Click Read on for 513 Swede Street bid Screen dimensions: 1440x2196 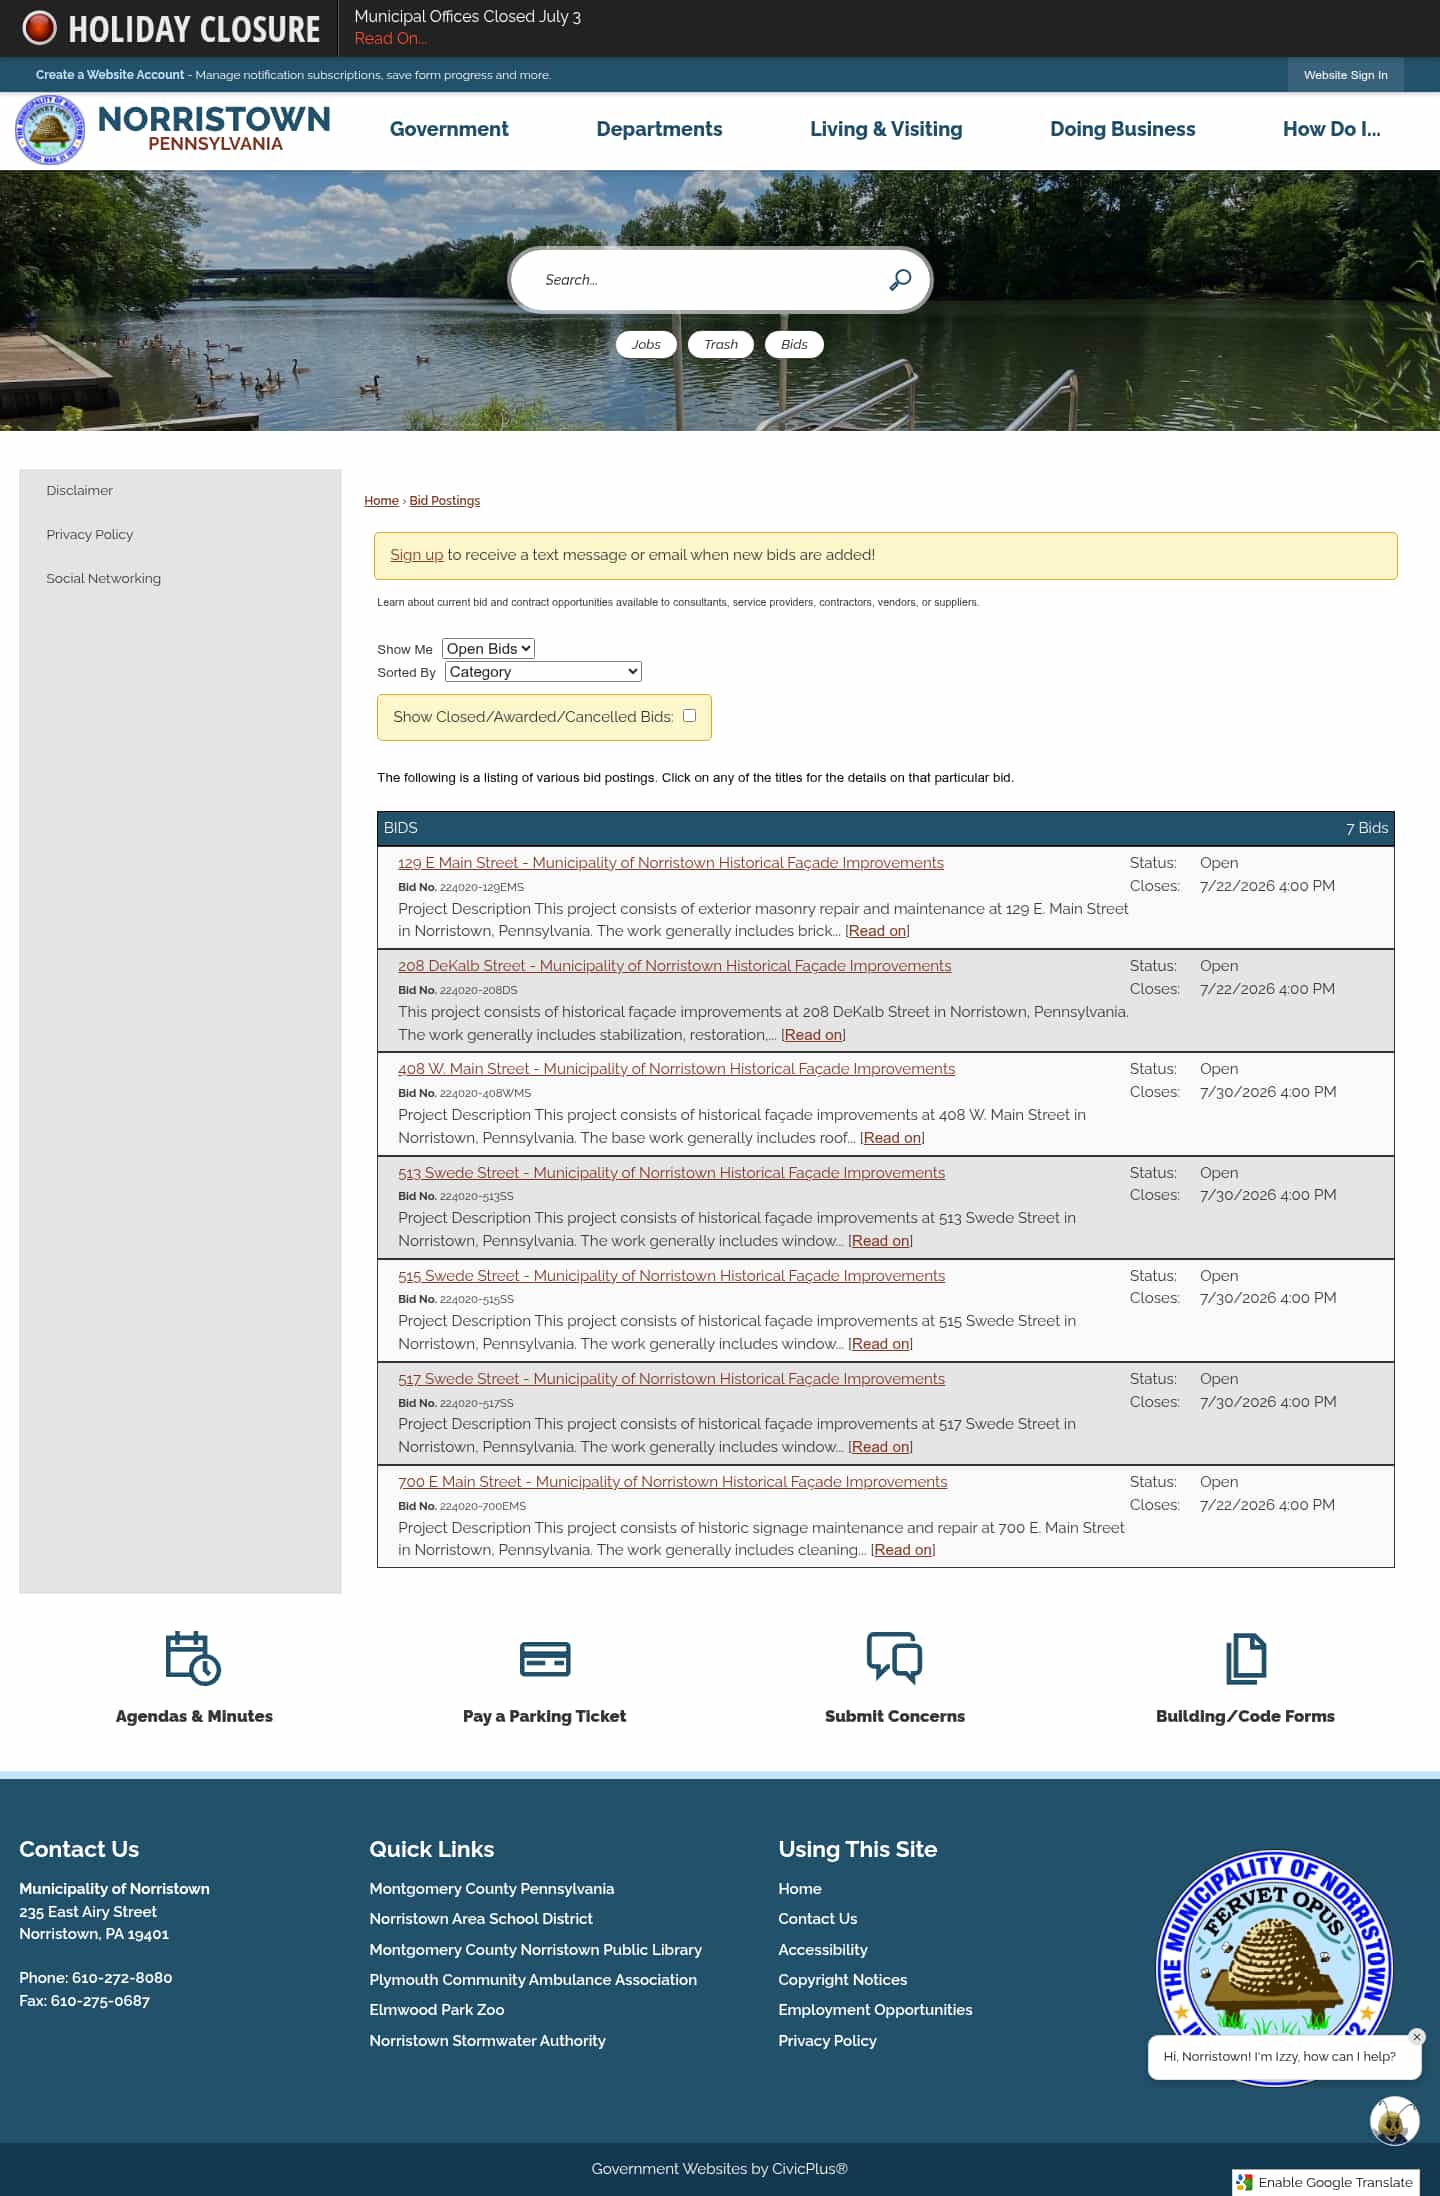[880, 1241]
